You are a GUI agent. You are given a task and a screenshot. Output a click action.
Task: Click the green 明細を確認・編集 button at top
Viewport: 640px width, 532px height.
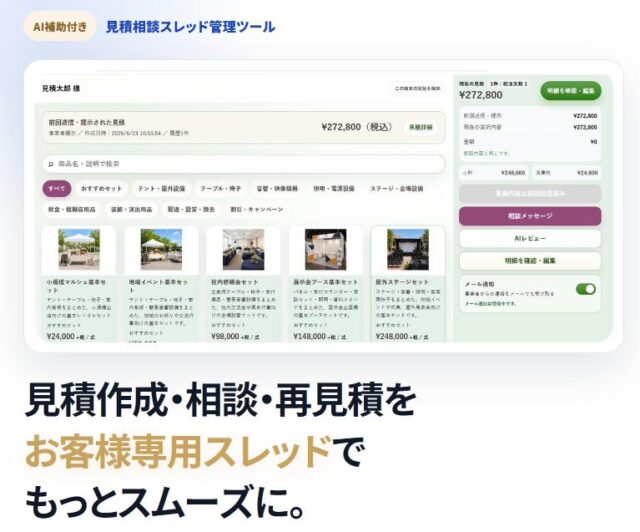tap(571, 91)
